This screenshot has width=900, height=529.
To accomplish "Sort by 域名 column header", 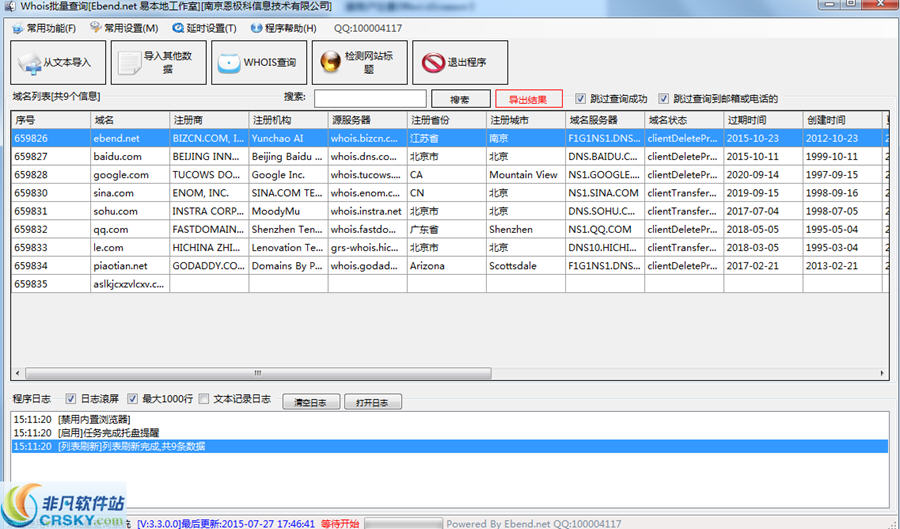I will pyautogui.click(x=130, y=120).
